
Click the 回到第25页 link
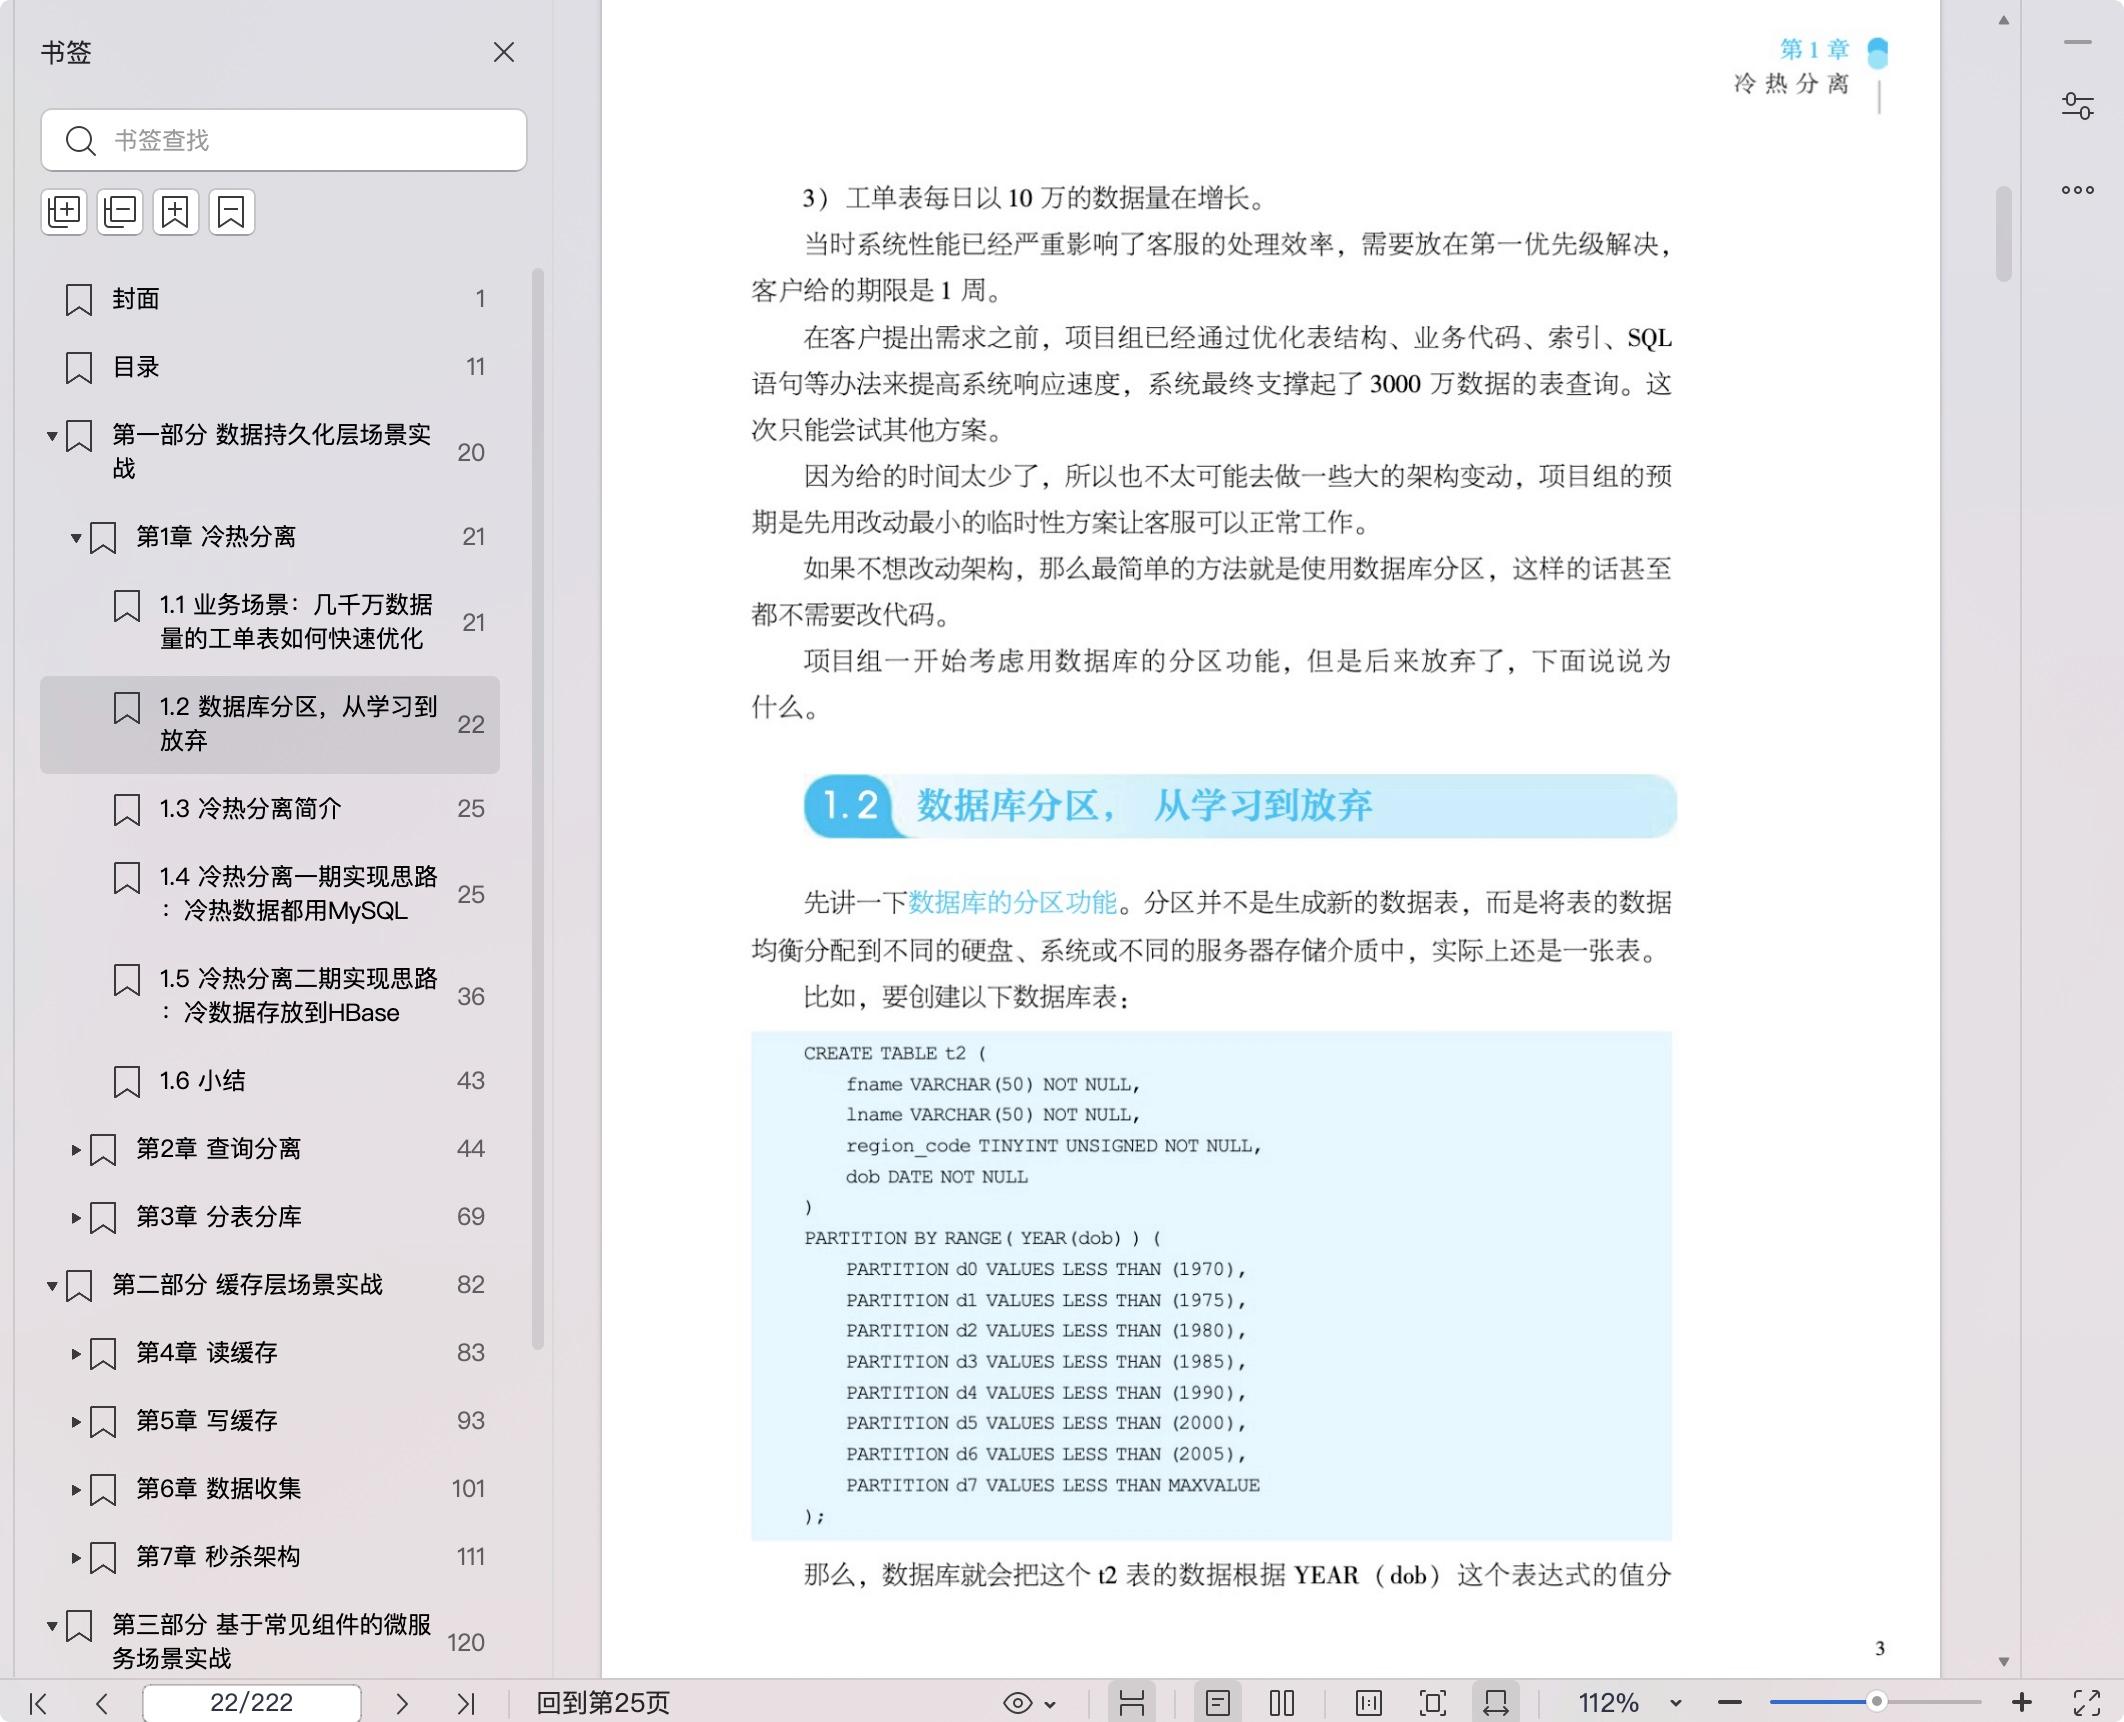[x=602, y=1703]
